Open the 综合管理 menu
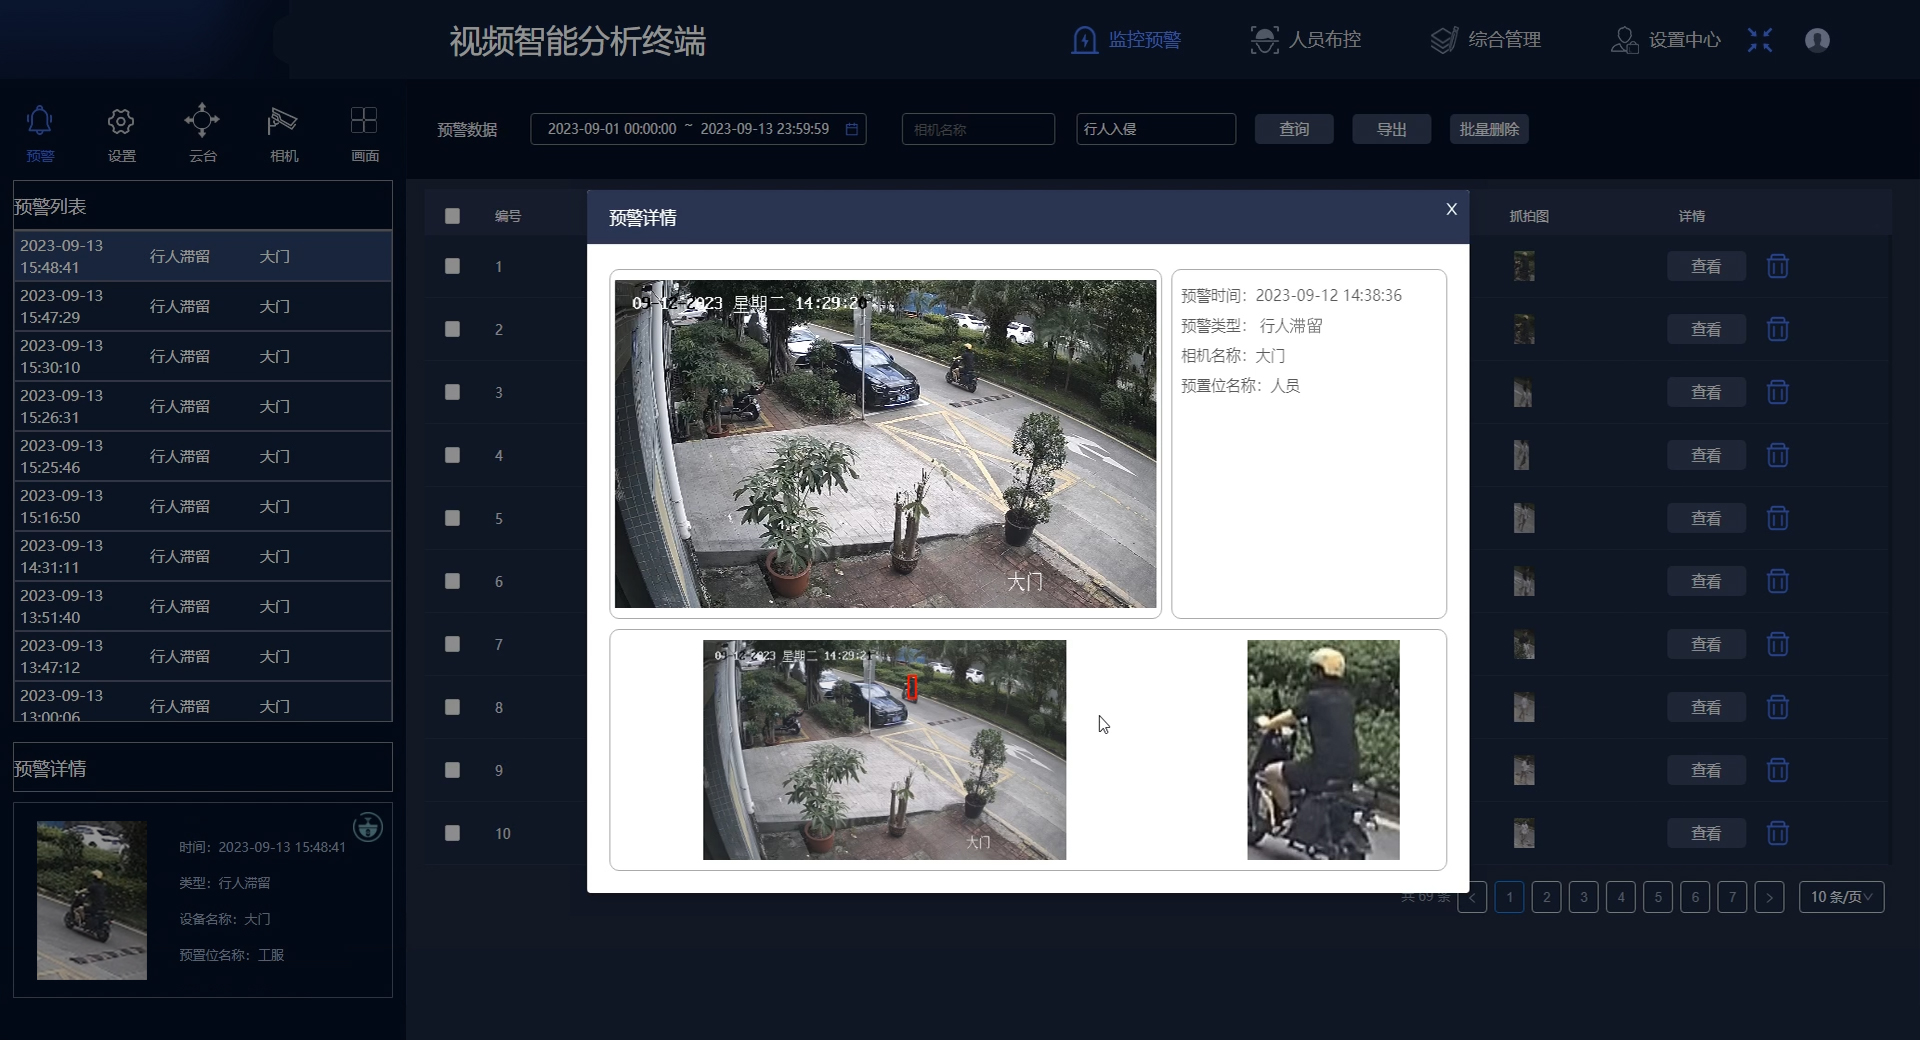1920x1040 pixels. [1486, 40]
